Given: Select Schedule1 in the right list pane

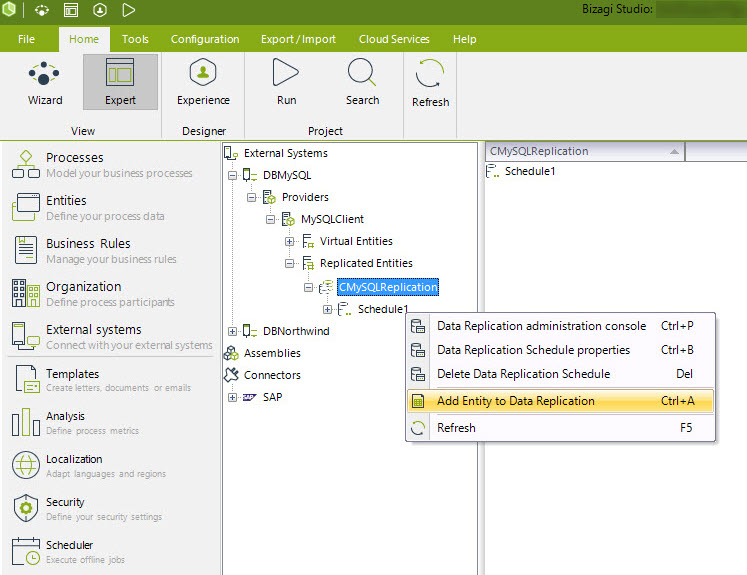Looking at the screenshot, I should click(530, 171).
